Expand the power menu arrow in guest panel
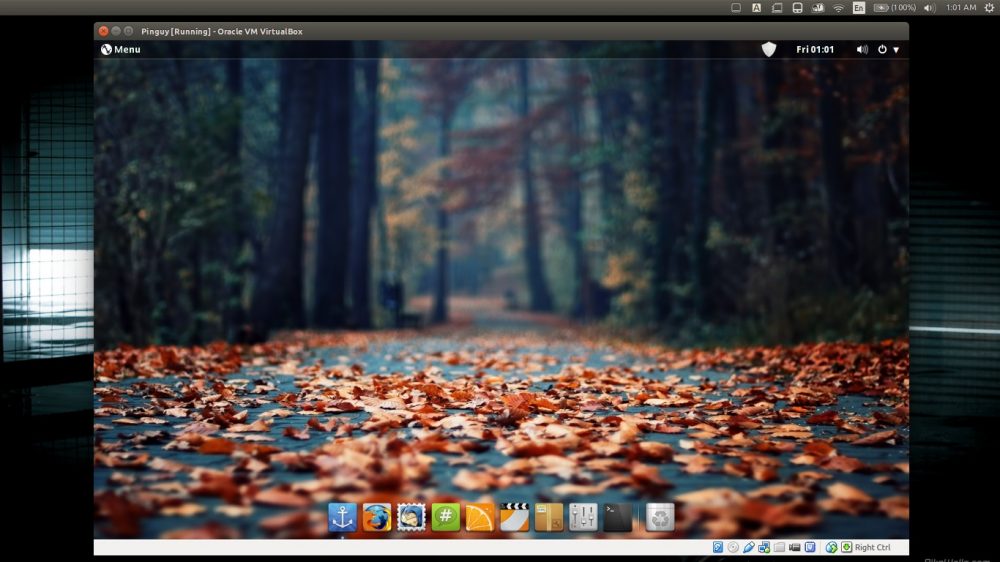Screen dimensions: 1000x562 coord(895,49)
